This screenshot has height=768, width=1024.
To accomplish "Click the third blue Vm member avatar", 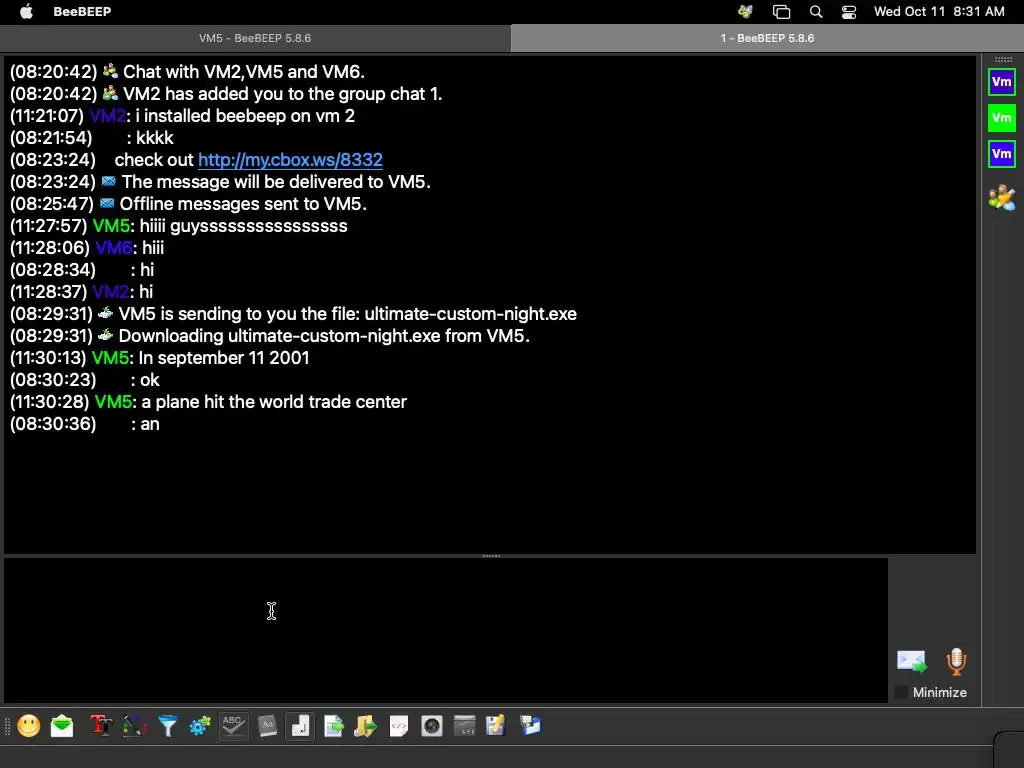I will tap(1002, 154).
